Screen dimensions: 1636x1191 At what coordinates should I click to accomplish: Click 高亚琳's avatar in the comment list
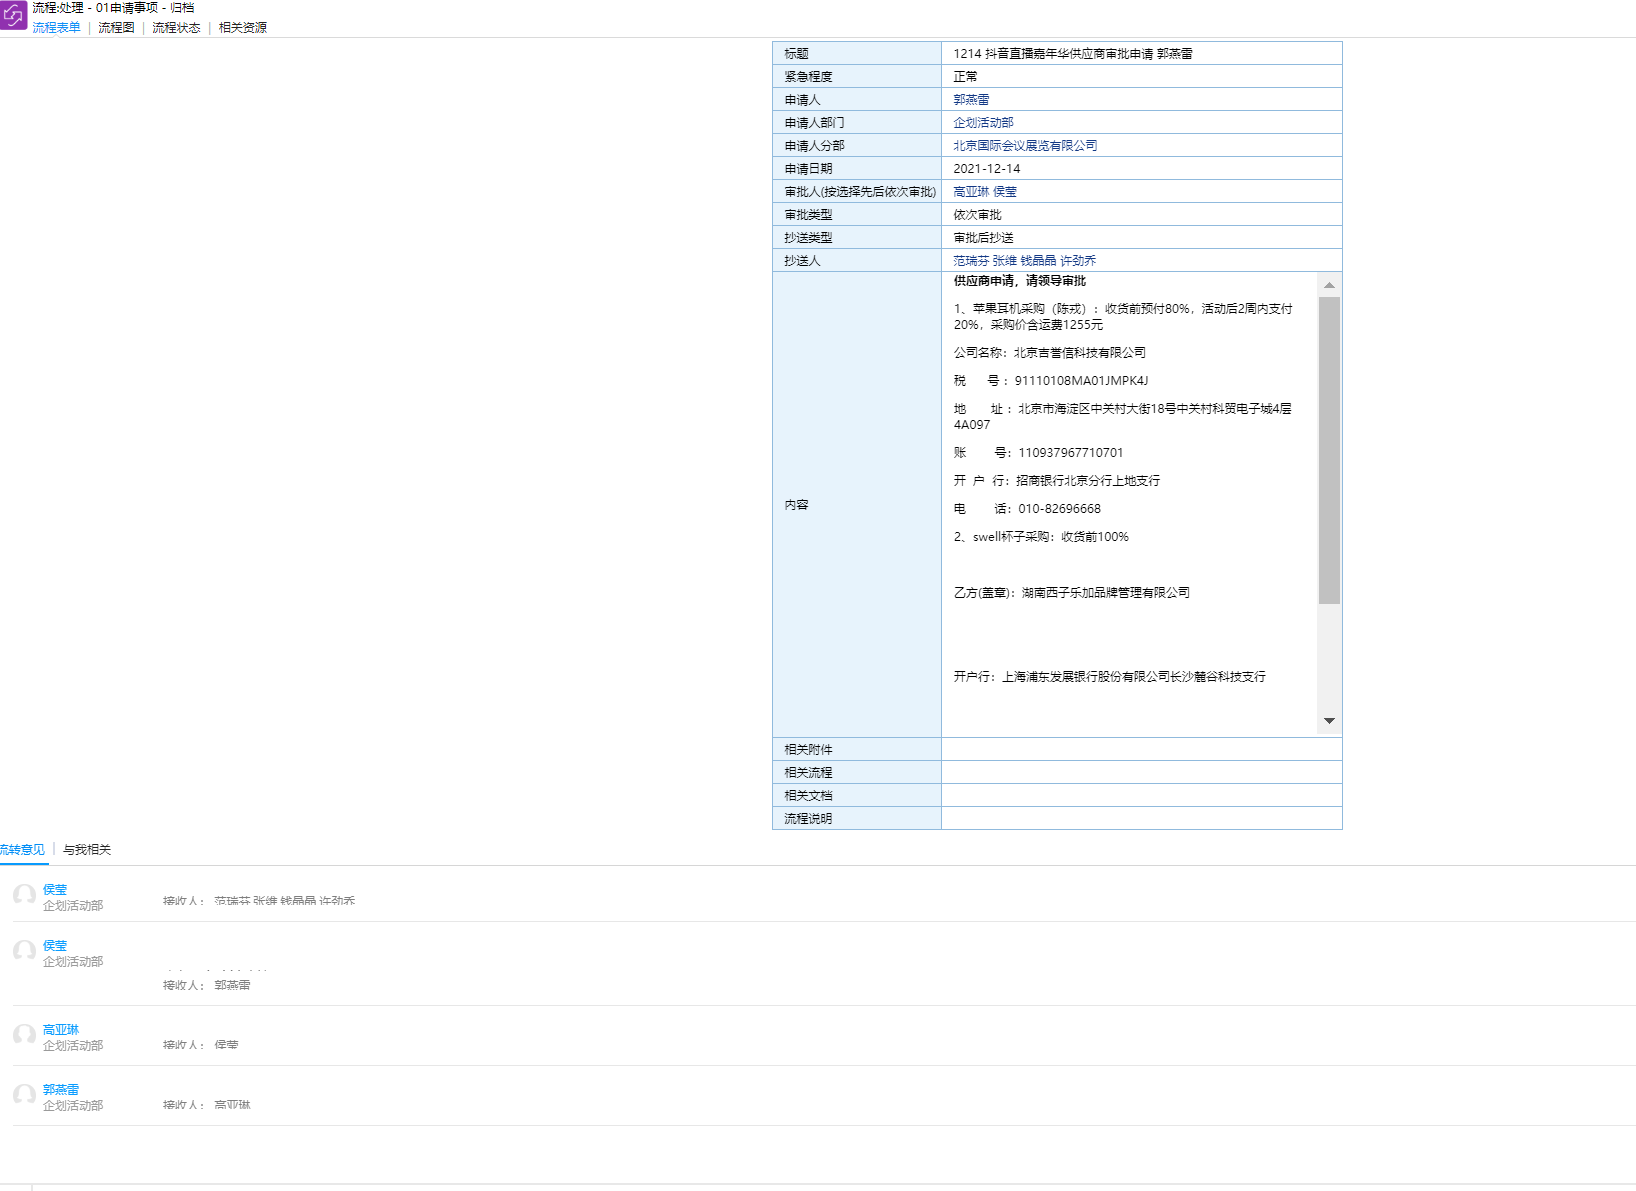pyautogui.click(x=24, y=1034)
